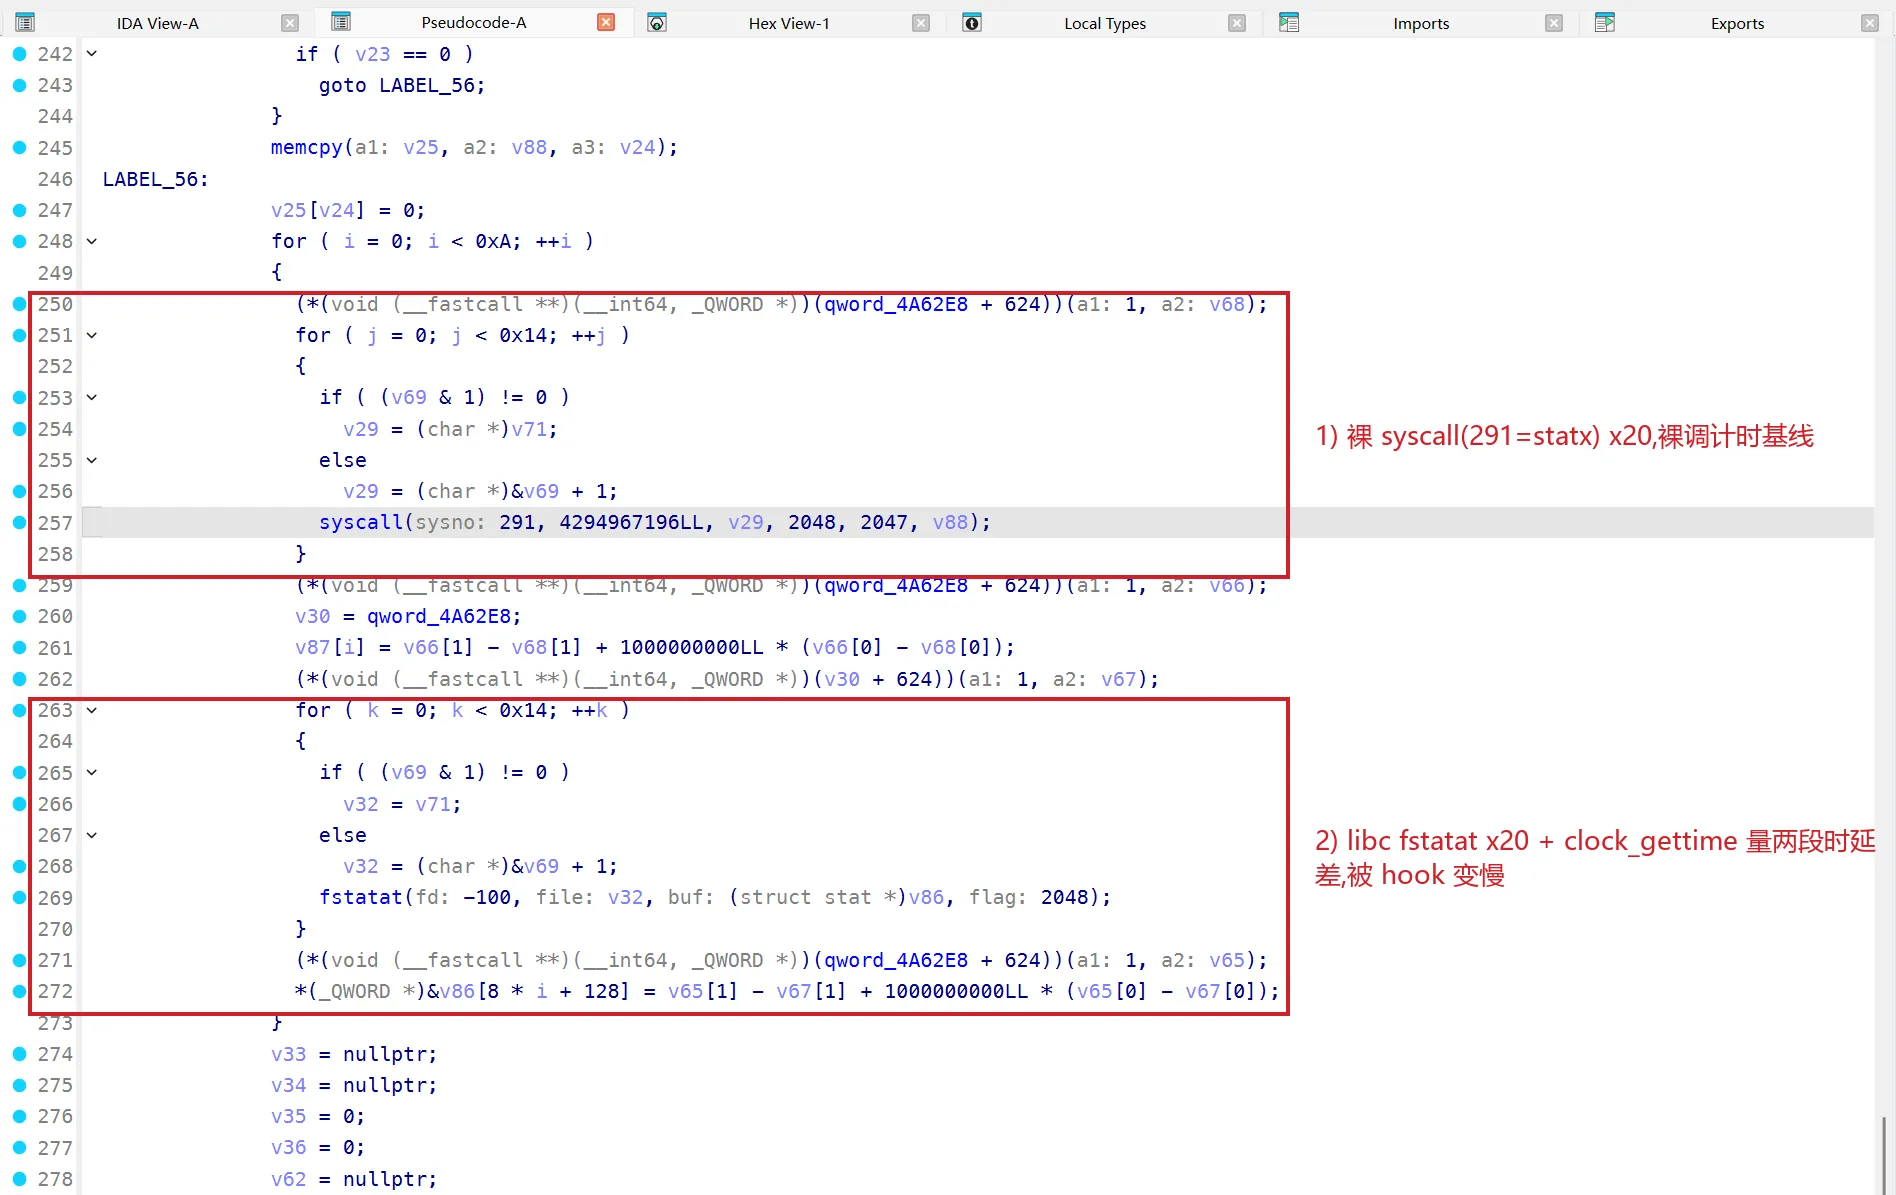The image size is (1896, 1195).
Task: Switch to the Hex View-1 tab
Action: point(789,23)
